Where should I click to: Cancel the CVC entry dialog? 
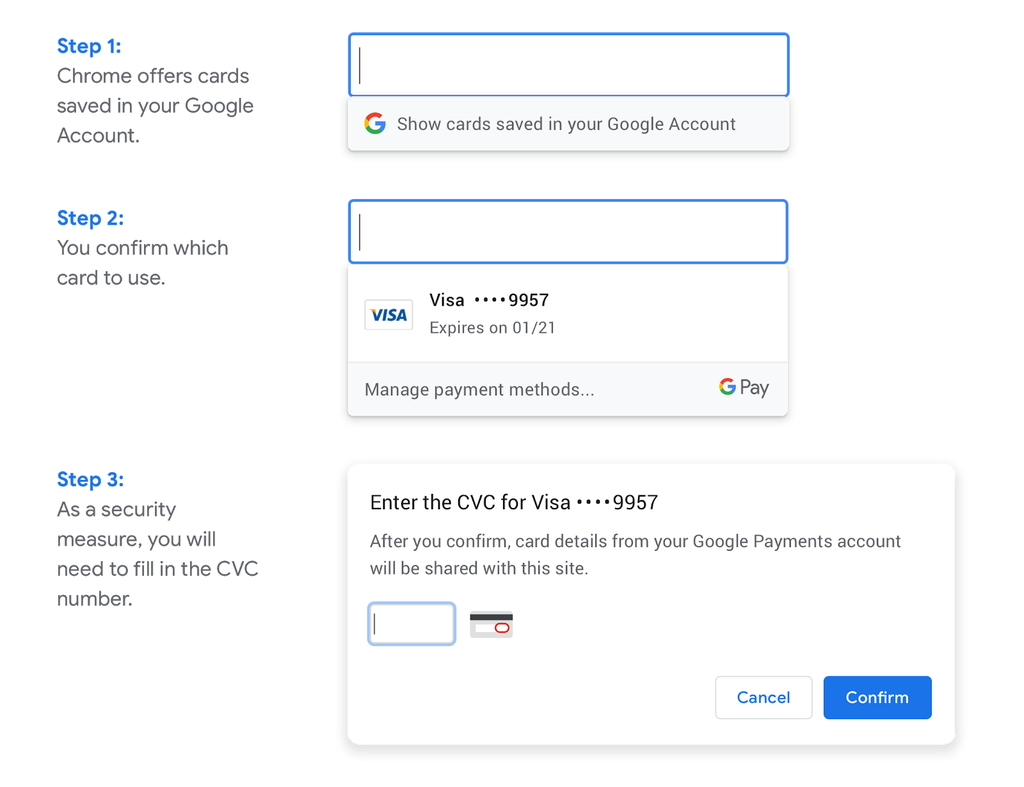(763, 697)
